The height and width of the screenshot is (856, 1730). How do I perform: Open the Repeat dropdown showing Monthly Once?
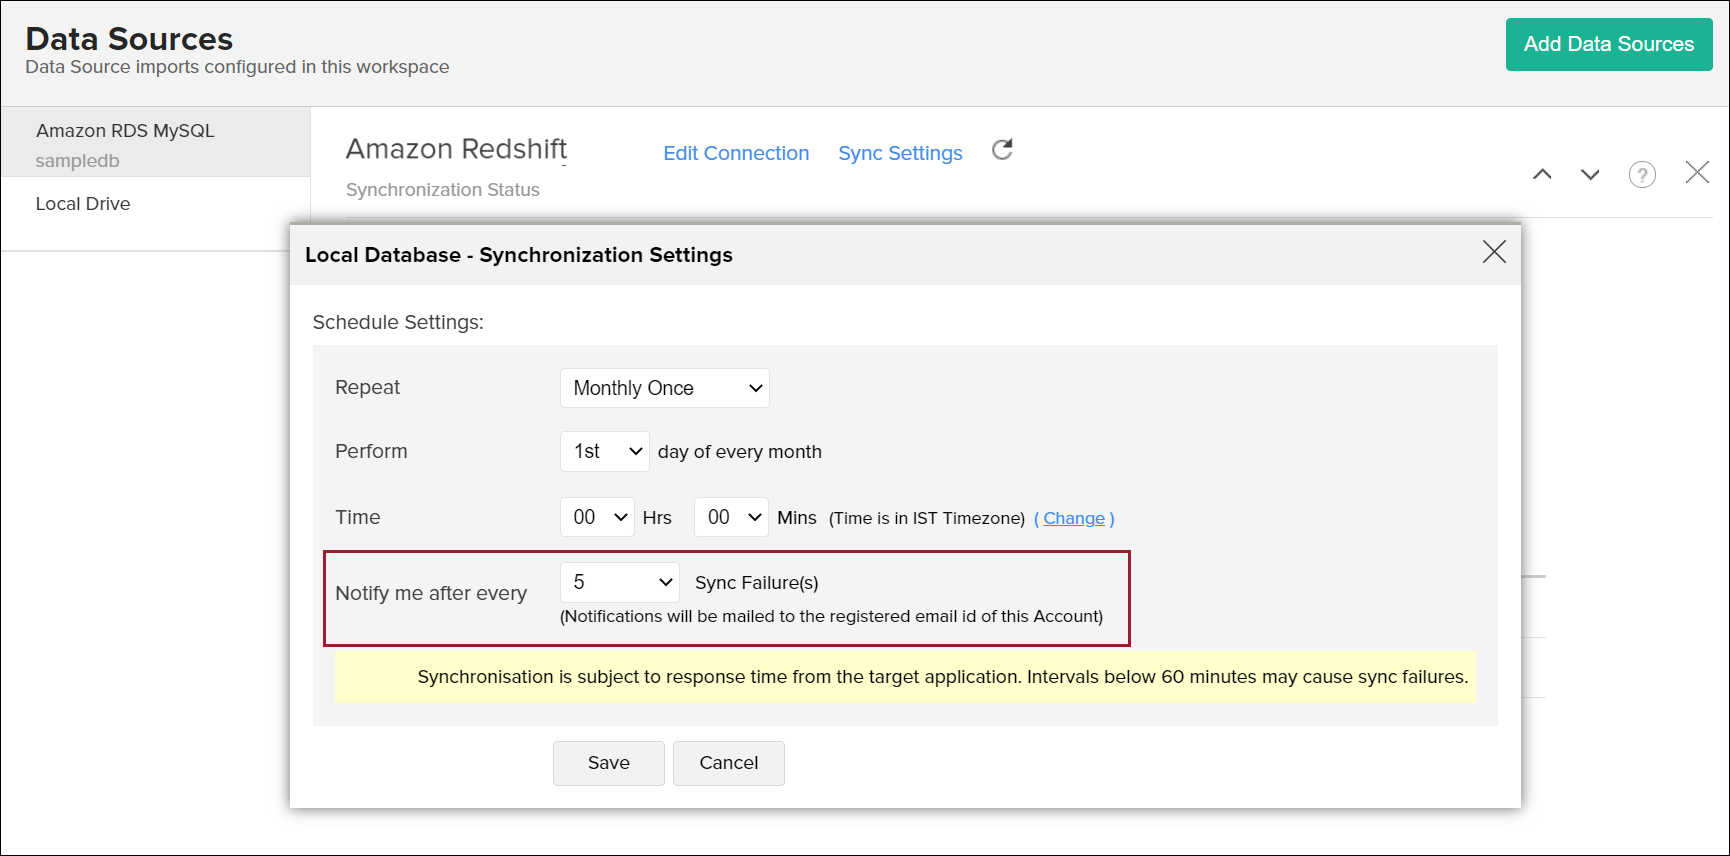[x=665, y=388]
